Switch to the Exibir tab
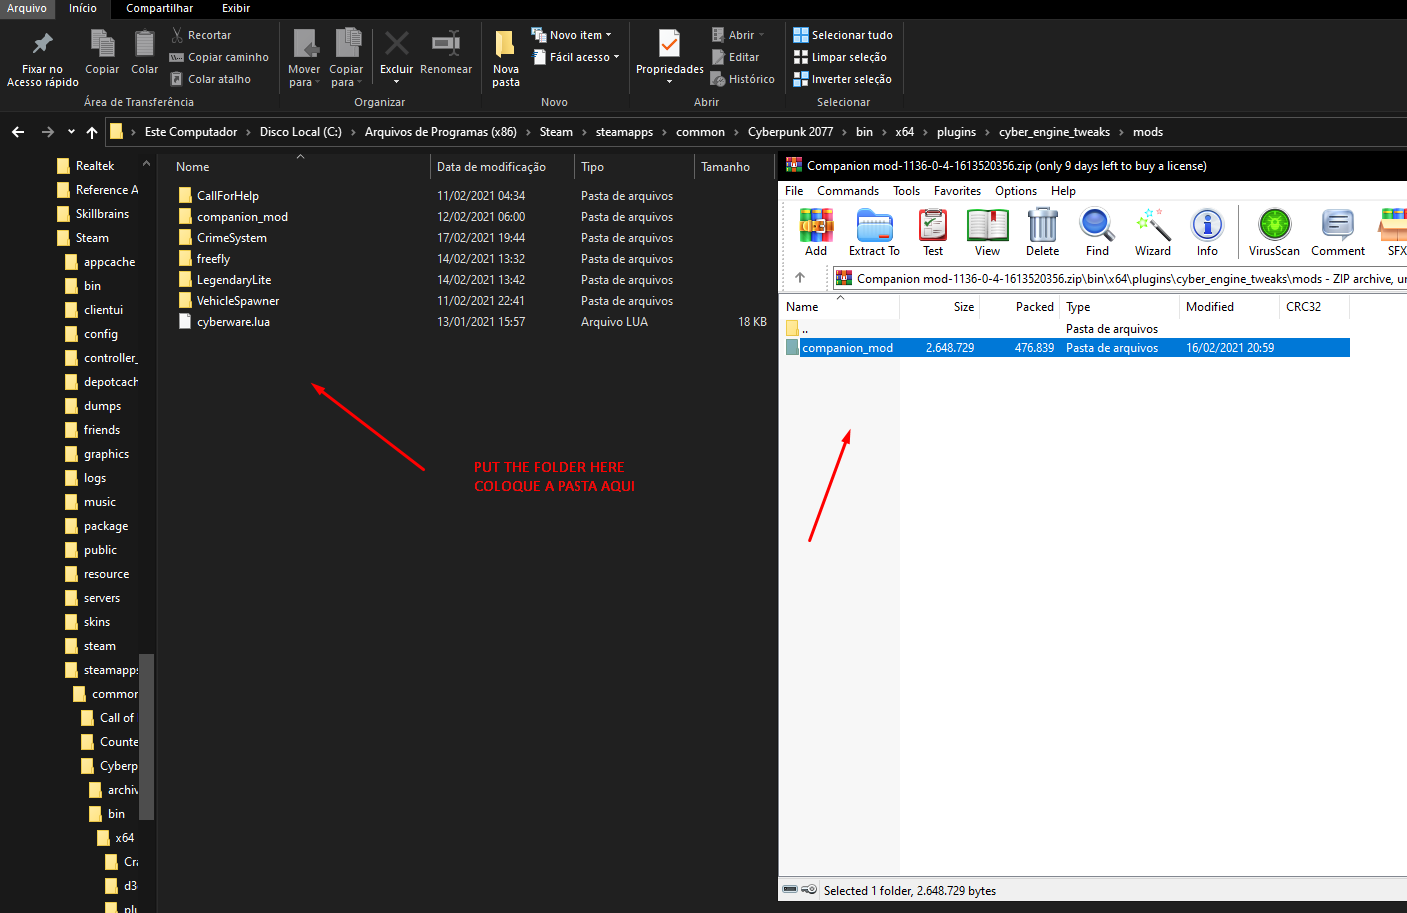The height and width of the screenshot is (913, 1407). pyautogui.click(x=236, y=8)
